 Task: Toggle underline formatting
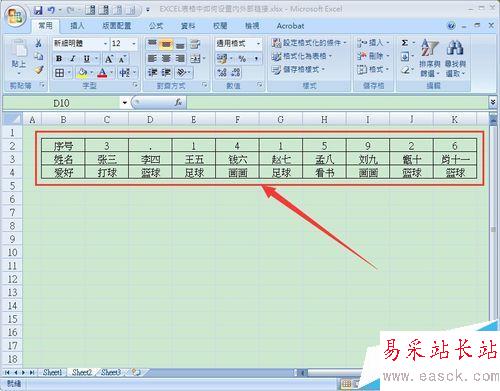87,59
